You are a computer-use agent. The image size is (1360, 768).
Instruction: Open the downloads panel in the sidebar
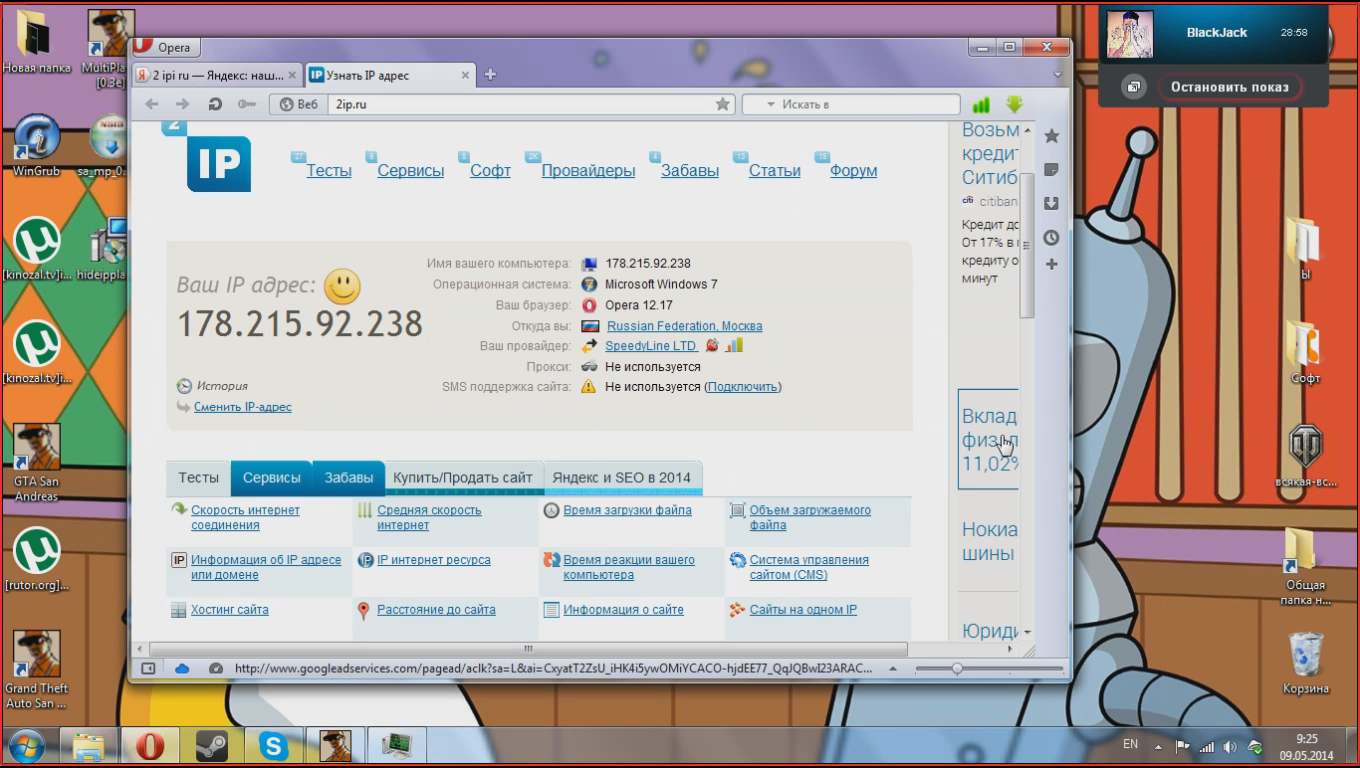pyautogui.click(x=1051, y=203)
